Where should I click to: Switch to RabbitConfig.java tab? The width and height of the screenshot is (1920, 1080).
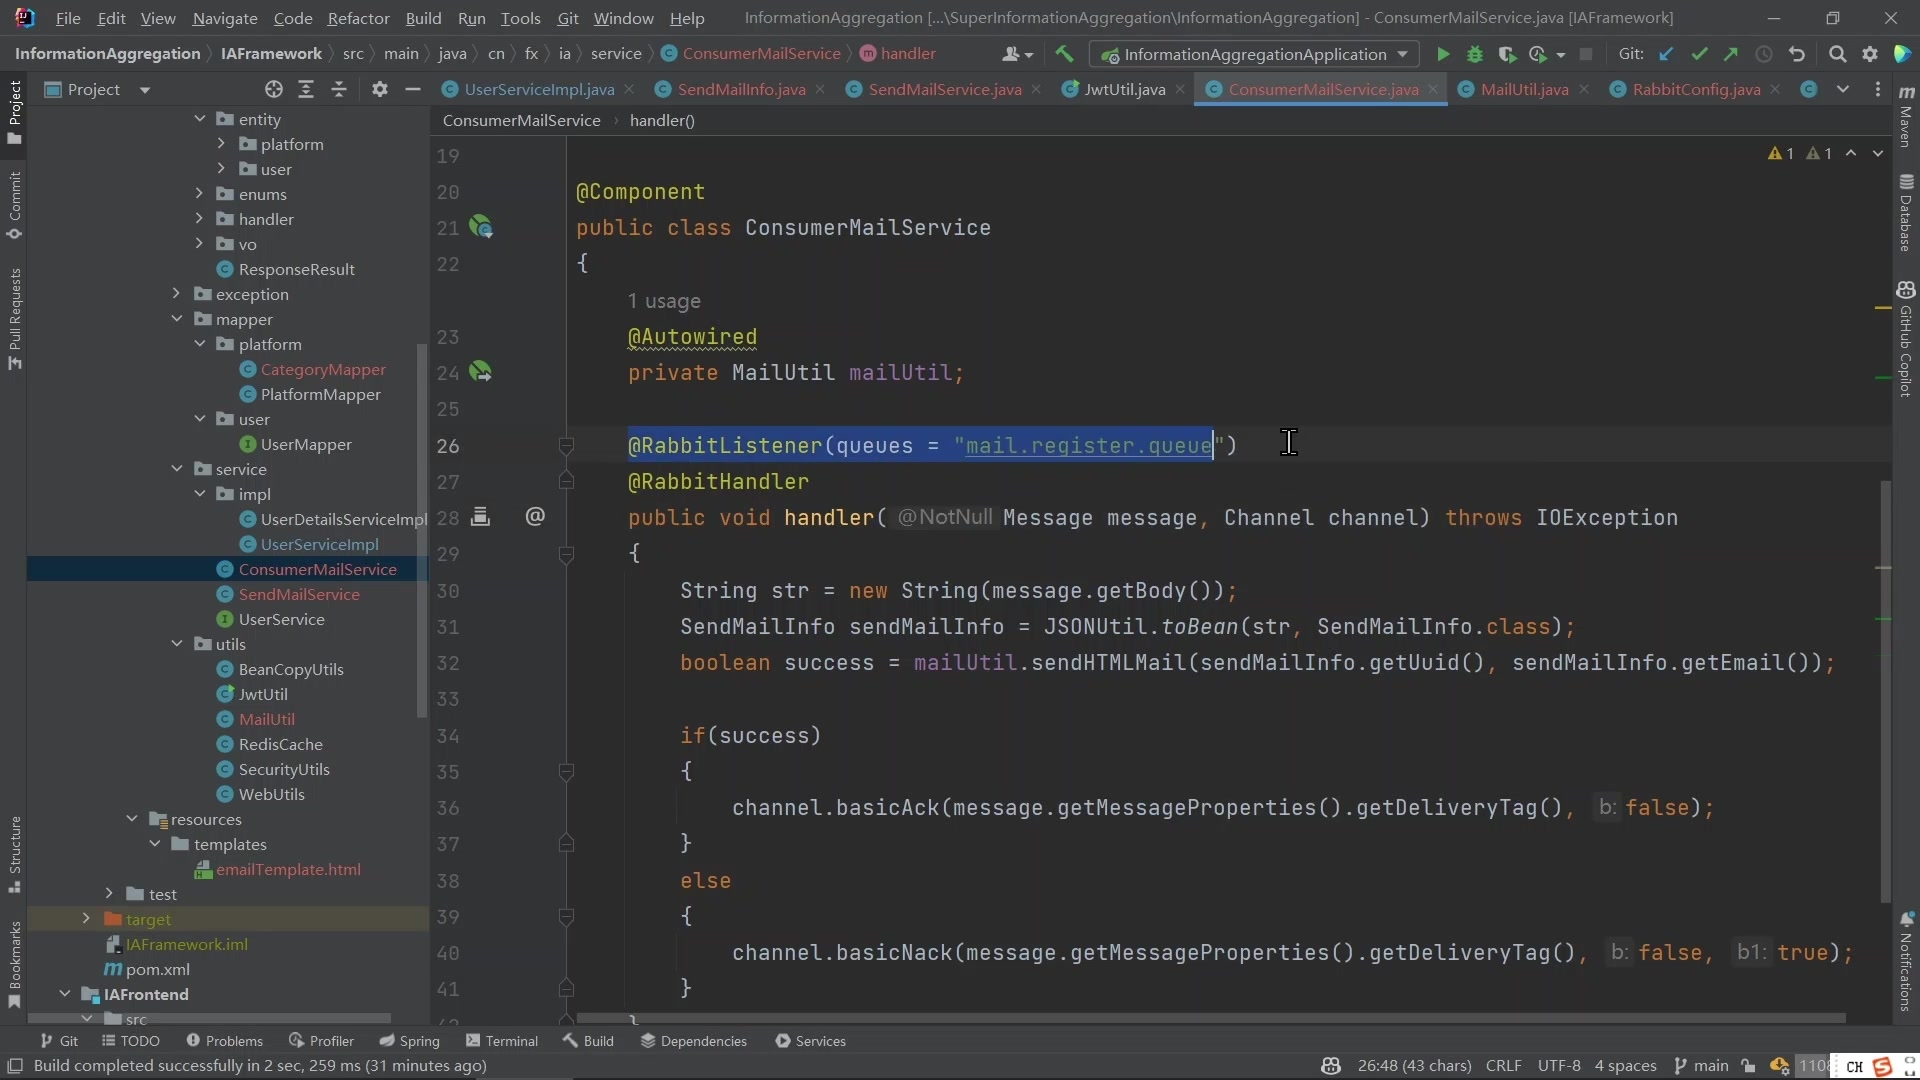click(1696, 89)
